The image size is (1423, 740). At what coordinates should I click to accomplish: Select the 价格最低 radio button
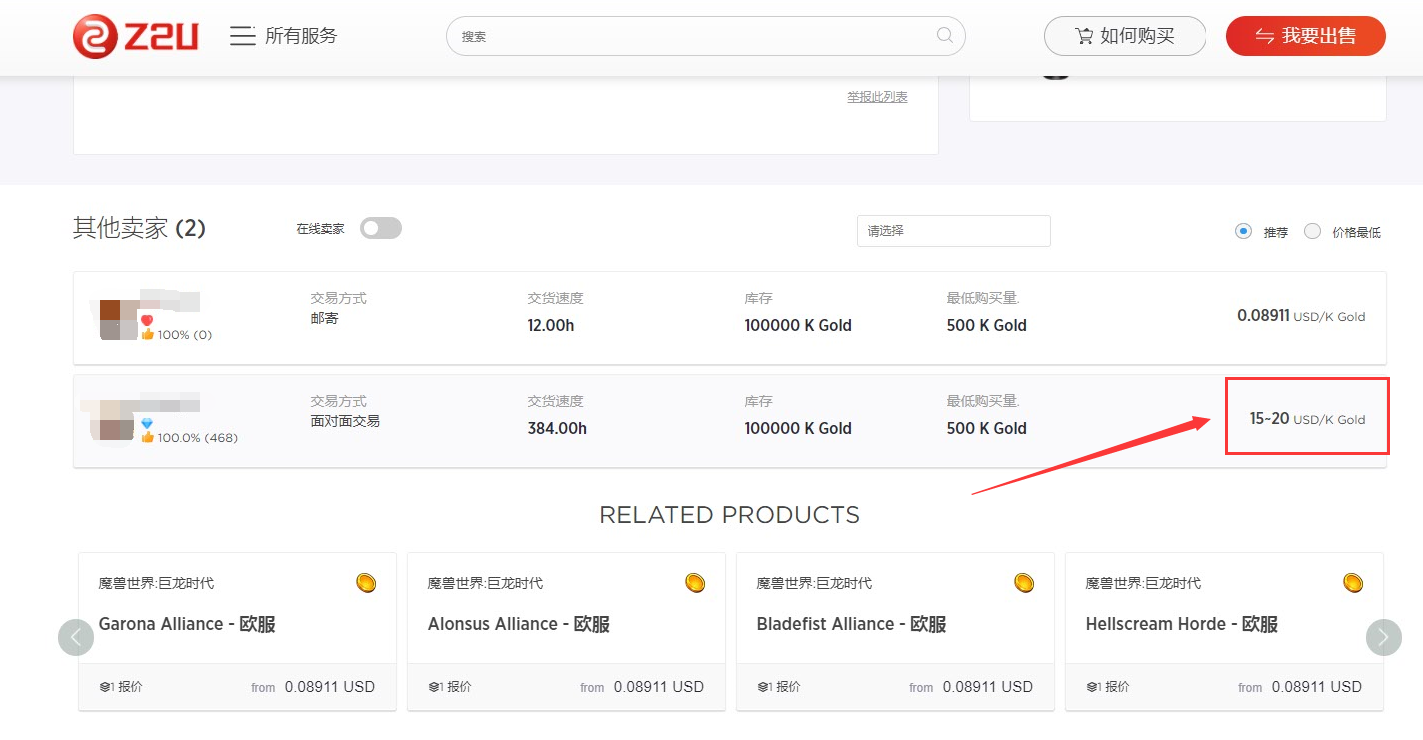pyautogui.click(x=1313, y=231)
